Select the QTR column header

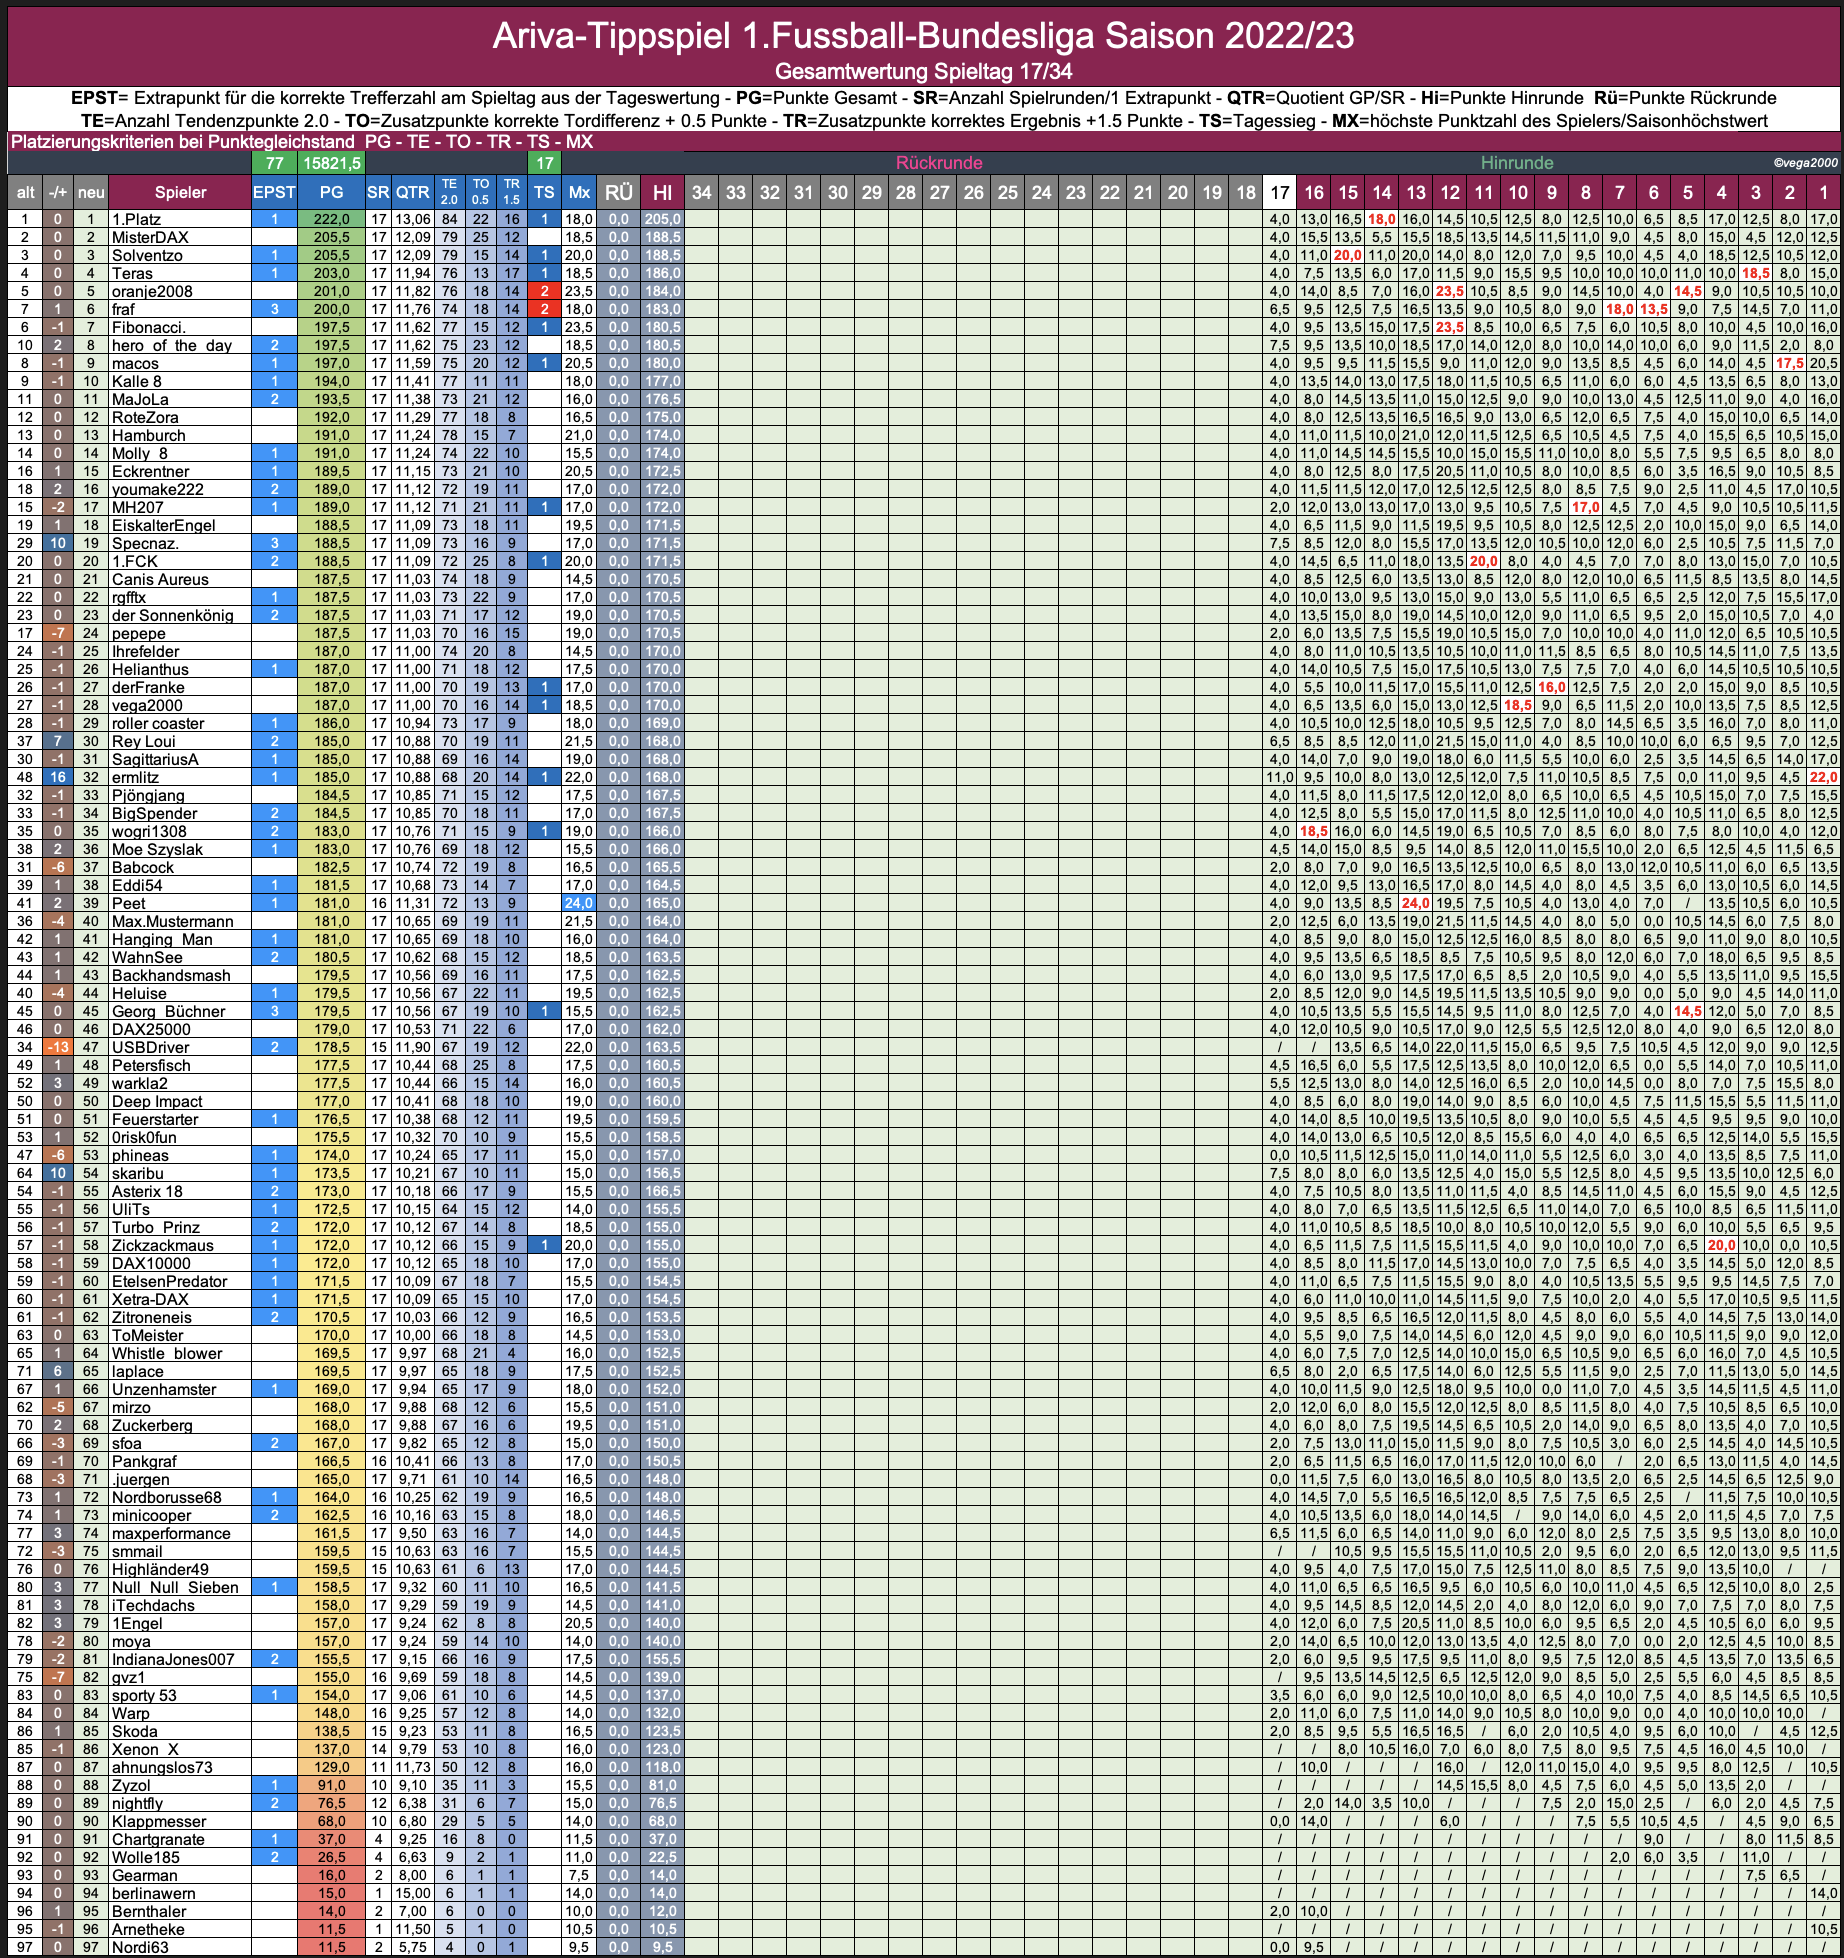point(412,192)
